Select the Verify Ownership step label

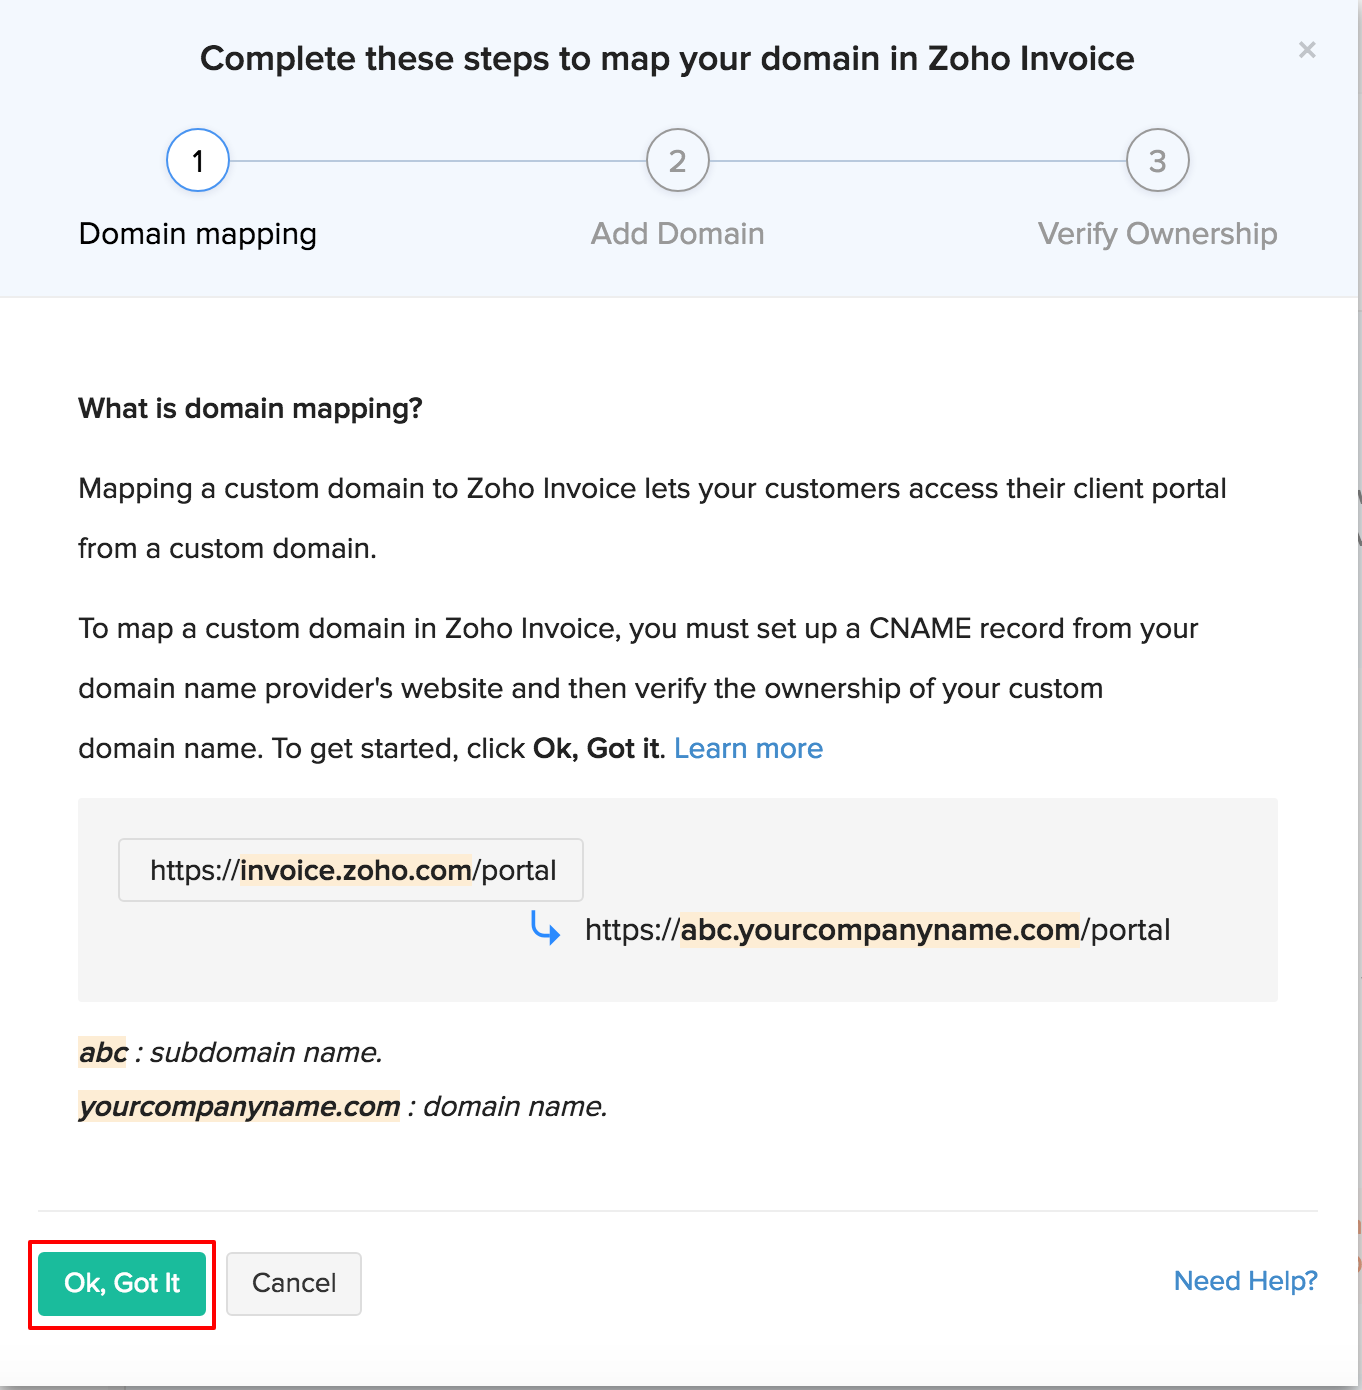coord(1157,234)
